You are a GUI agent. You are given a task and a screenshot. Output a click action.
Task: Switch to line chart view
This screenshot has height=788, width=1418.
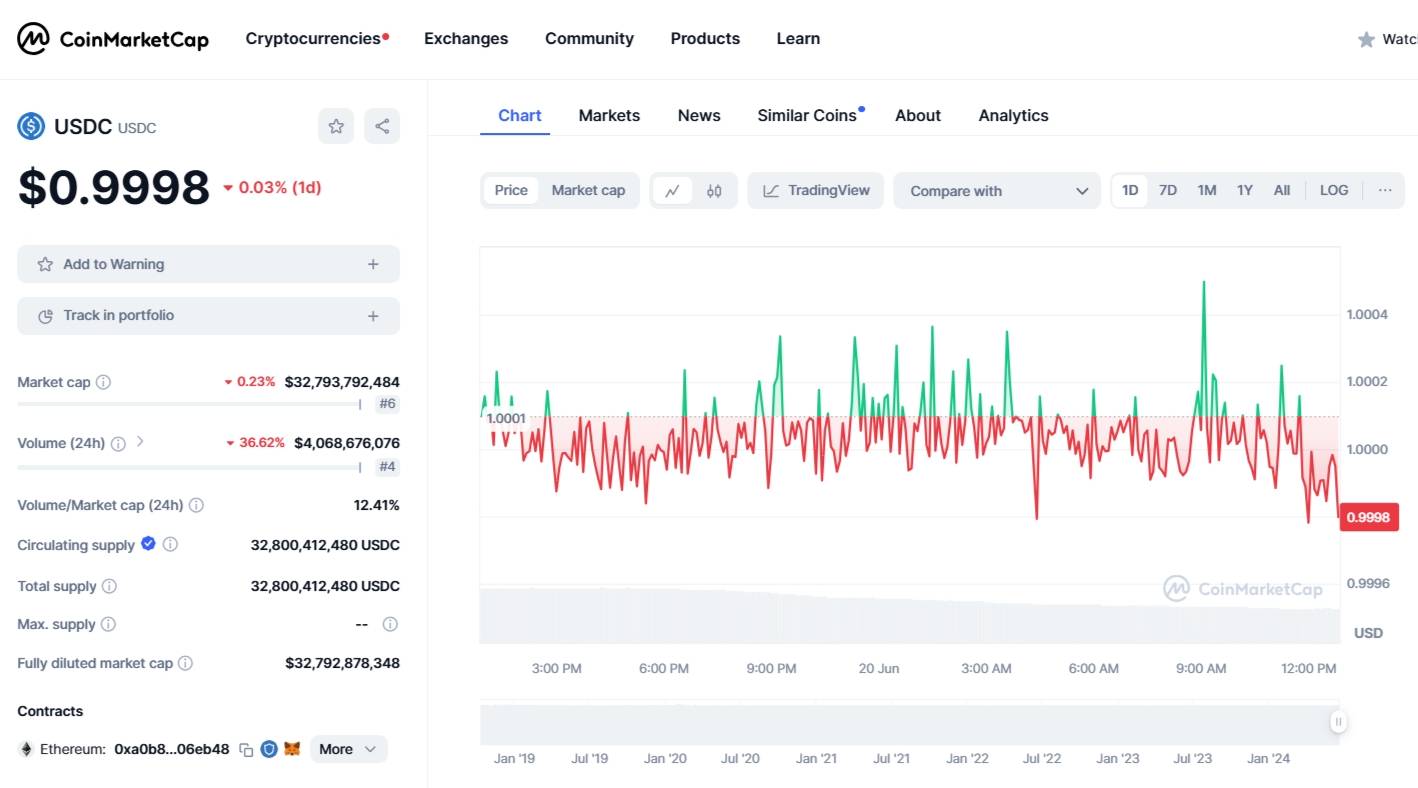tap(673, 190)
